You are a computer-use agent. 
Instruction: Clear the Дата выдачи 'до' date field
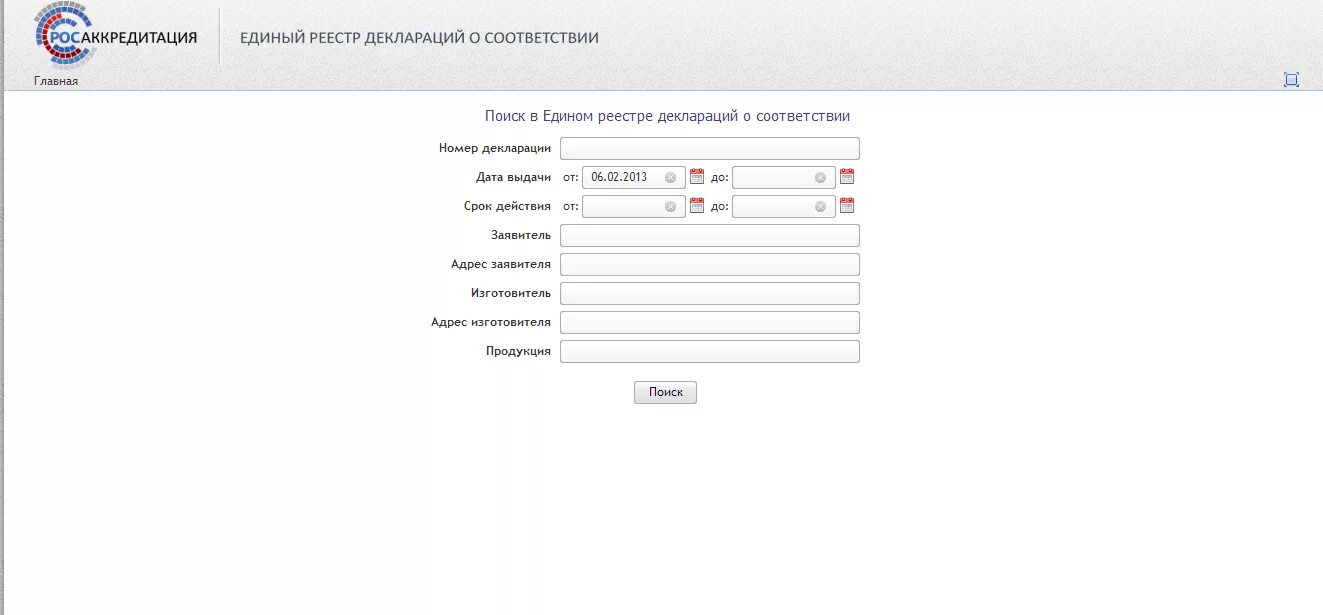[x=820, y=178]
